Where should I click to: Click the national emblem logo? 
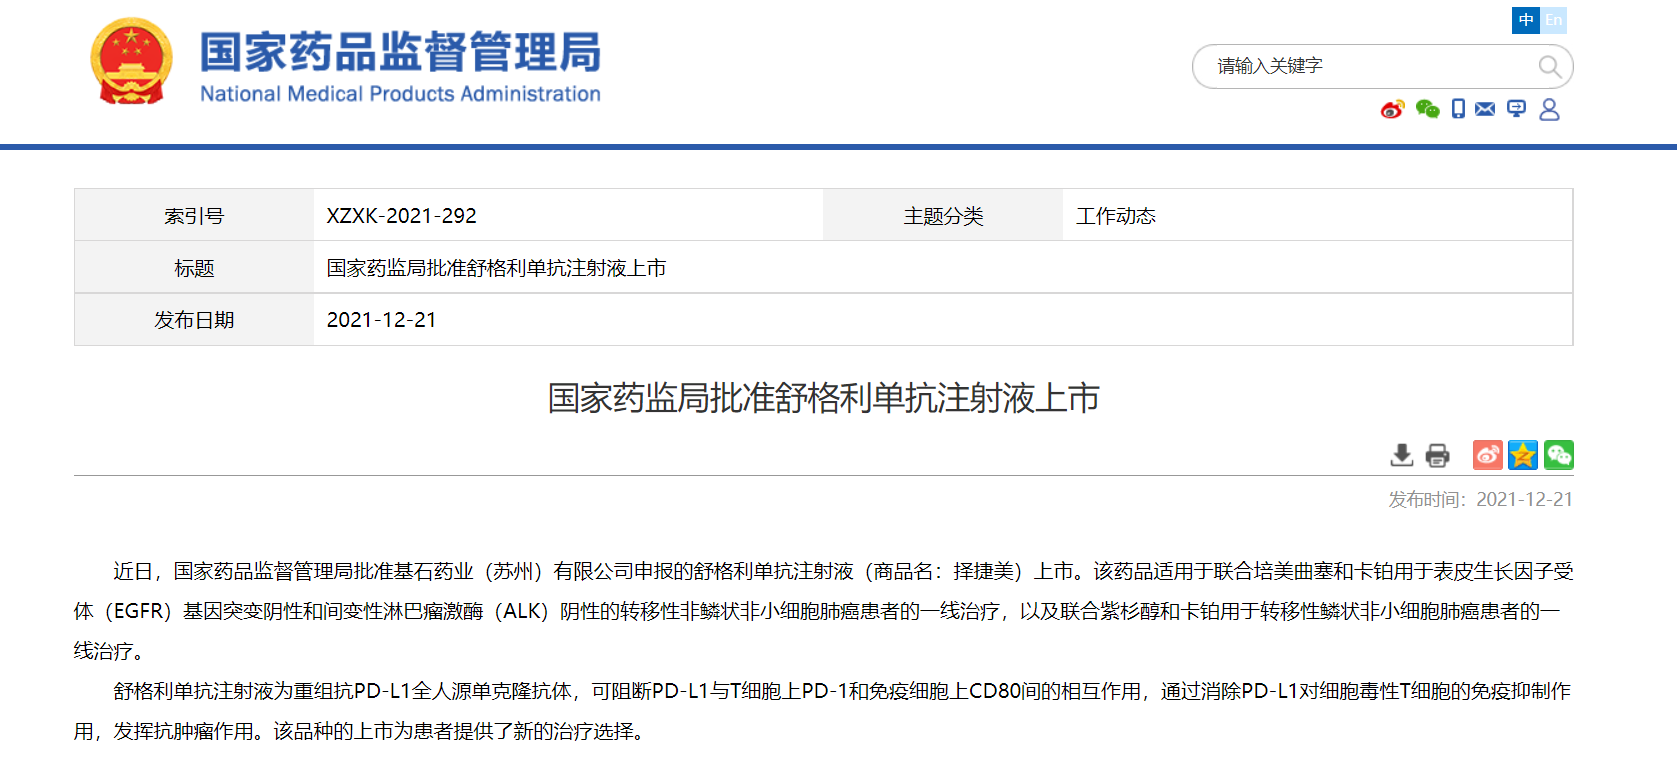tap(131, 61)
